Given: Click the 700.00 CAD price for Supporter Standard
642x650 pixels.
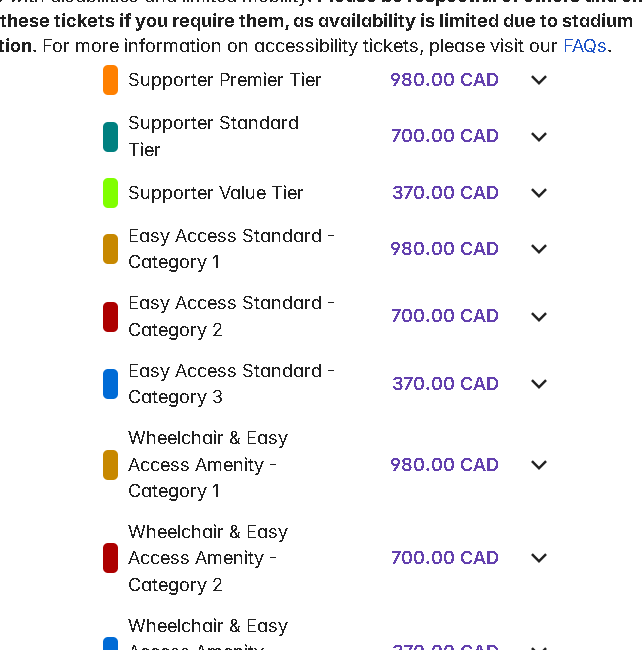Looking at the screenshot, I should [x=445, y=136].
